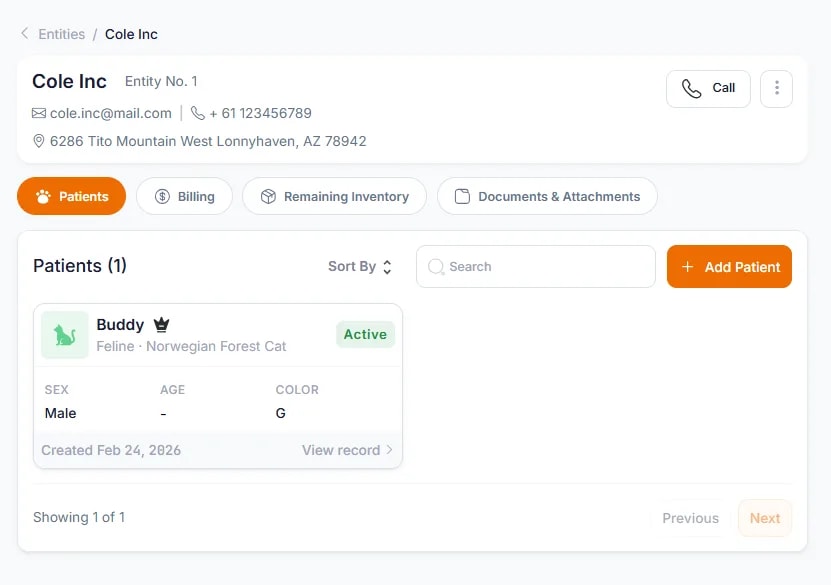The image size is (831, 585).
Task: Click the Showing 1 of 1 text
Action: [x=79, y=517]
